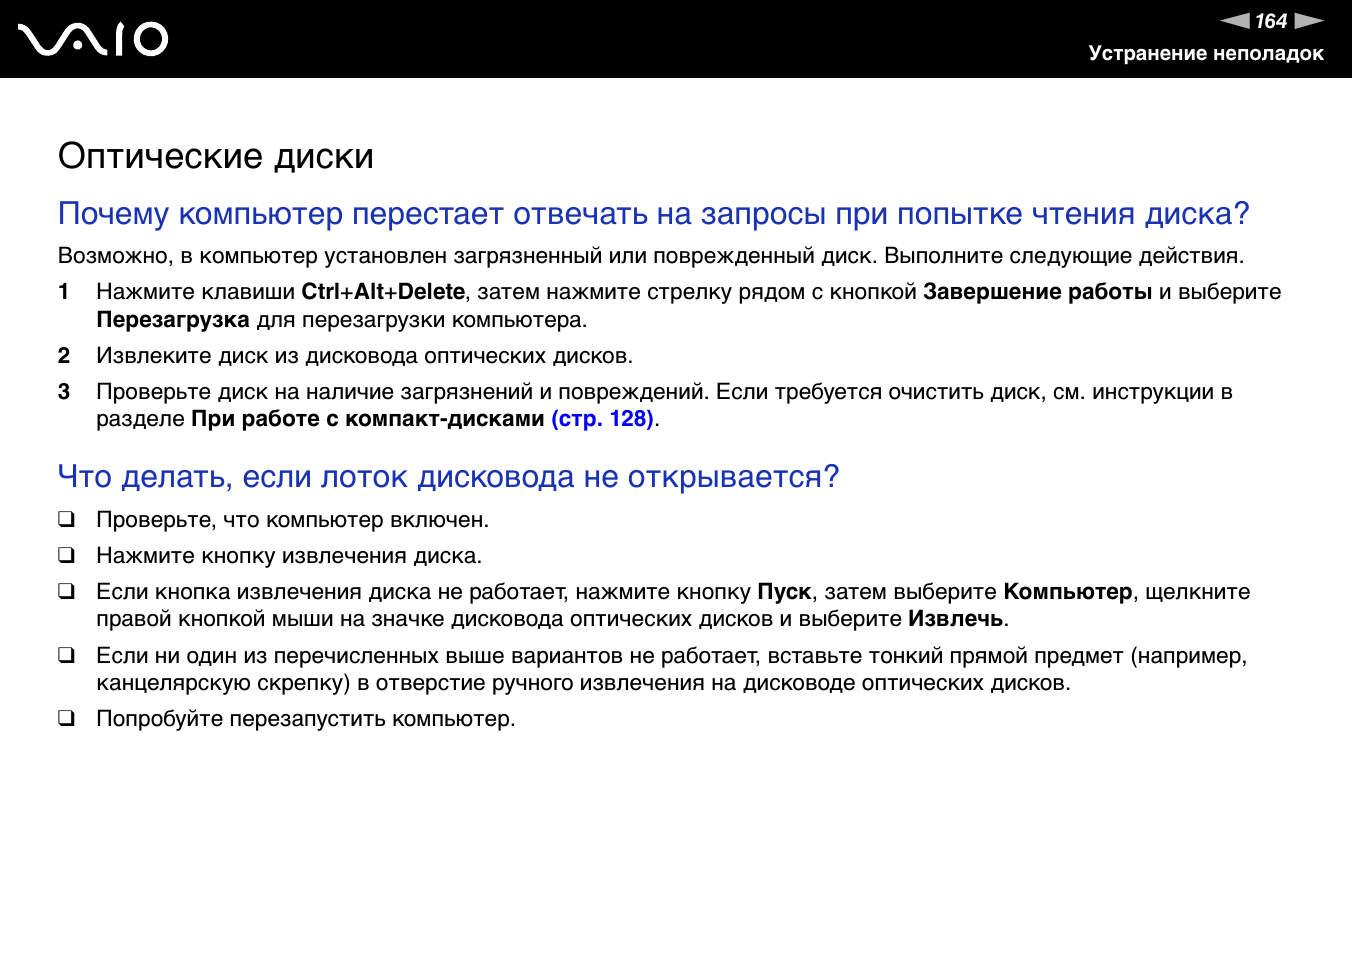This screenshot has width=1352, height=954.
Task: Tick the bullet box for "Если кнопка извлечения диска"
Action: [x=66, y=591]
